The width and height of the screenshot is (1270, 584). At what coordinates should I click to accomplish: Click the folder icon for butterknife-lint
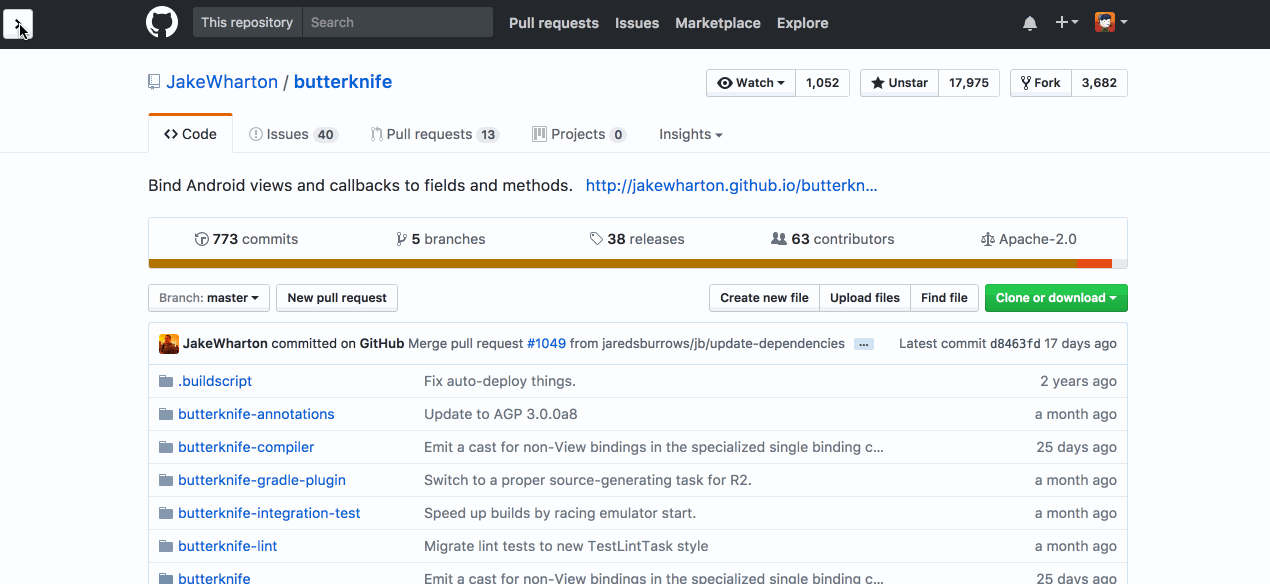click(166, 546)
